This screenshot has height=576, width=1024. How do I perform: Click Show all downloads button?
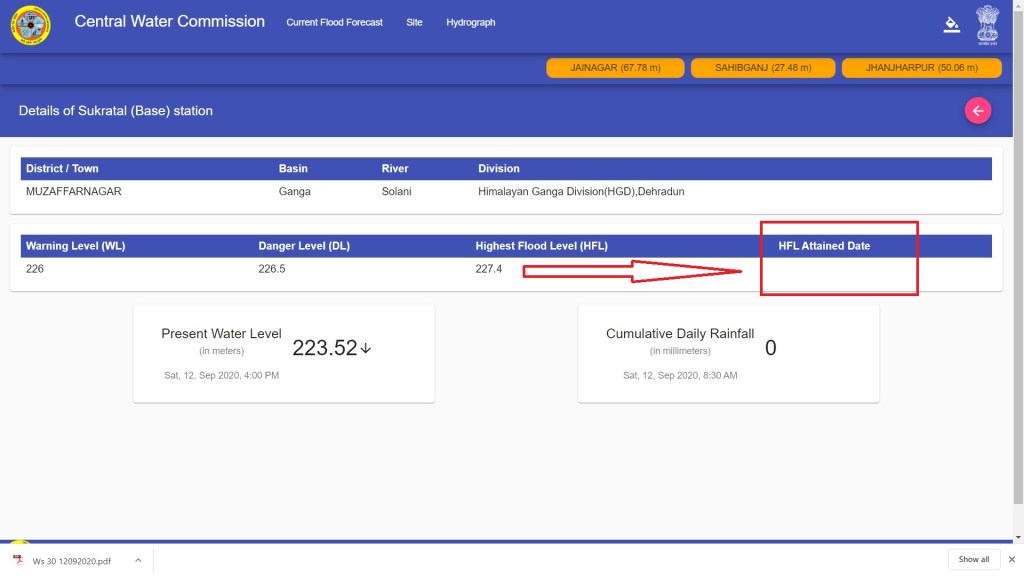click(973, 559)
